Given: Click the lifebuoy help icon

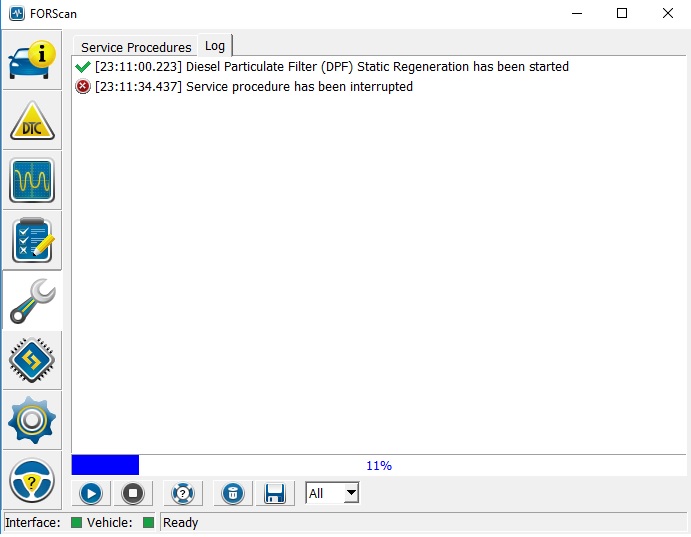Looking at the screenshot, I should tap(183, 493).
